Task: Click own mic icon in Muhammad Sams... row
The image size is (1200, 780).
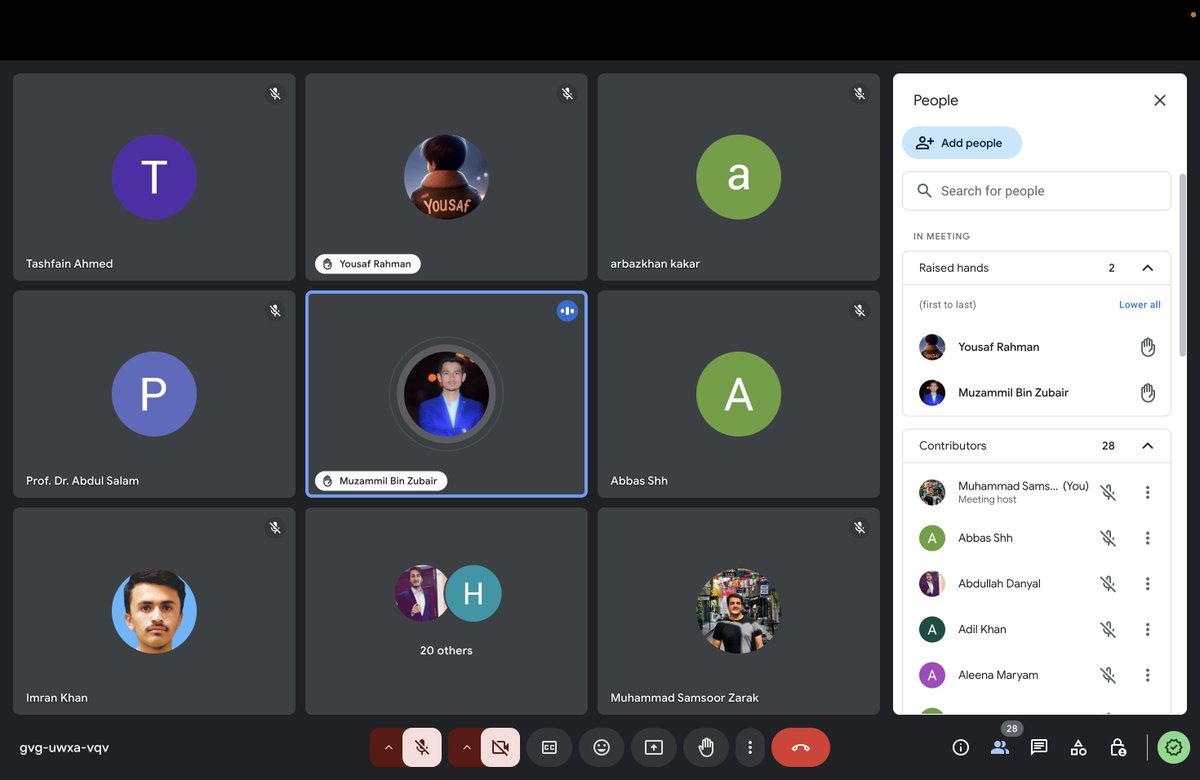Action: click(x=1108, y=492)
